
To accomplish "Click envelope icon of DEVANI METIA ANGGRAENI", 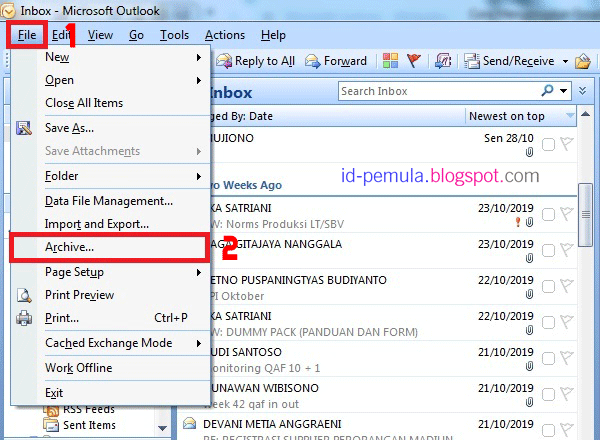I will pos(189,424).
